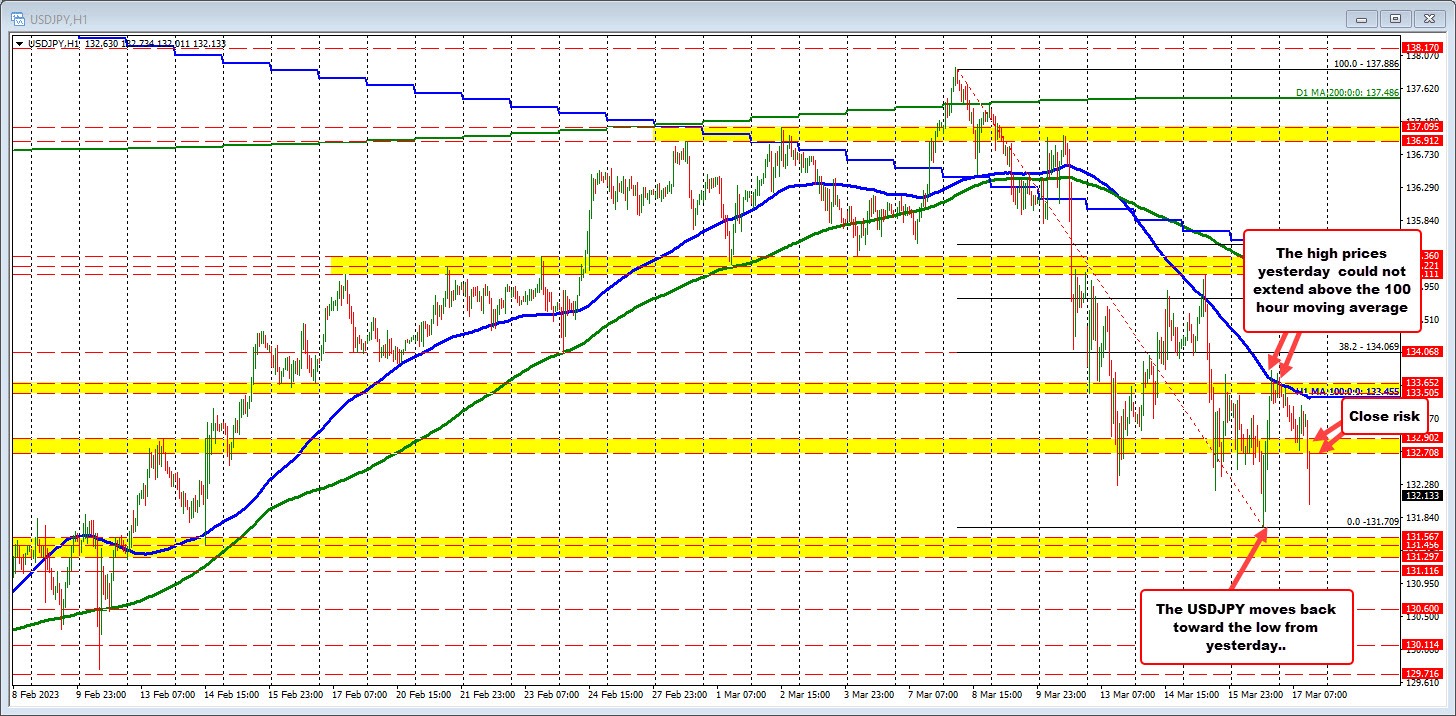Select the 133.652 red price label
1456x716 pixels.
tap(1420, 382)
